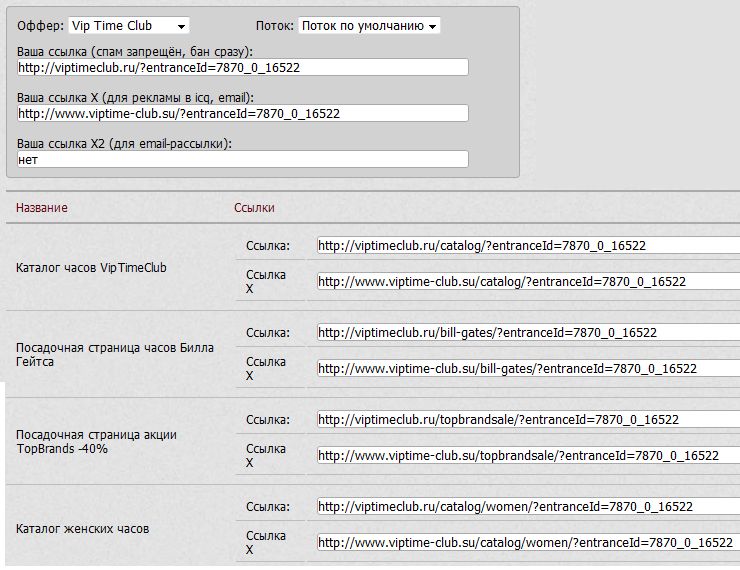Select the viptime-club.su/bill-gates/ link field
Viewport: 740px width, 570px height.
528,369
